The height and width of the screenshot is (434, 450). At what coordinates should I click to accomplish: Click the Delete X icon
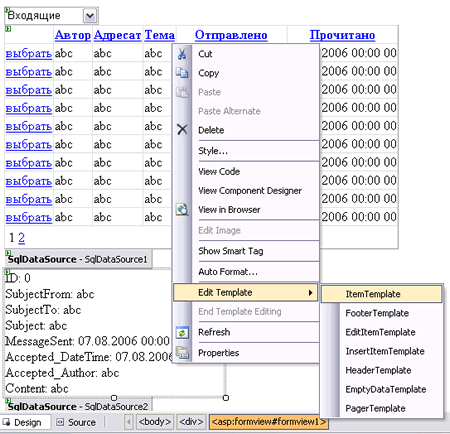[x=182, y=129]
